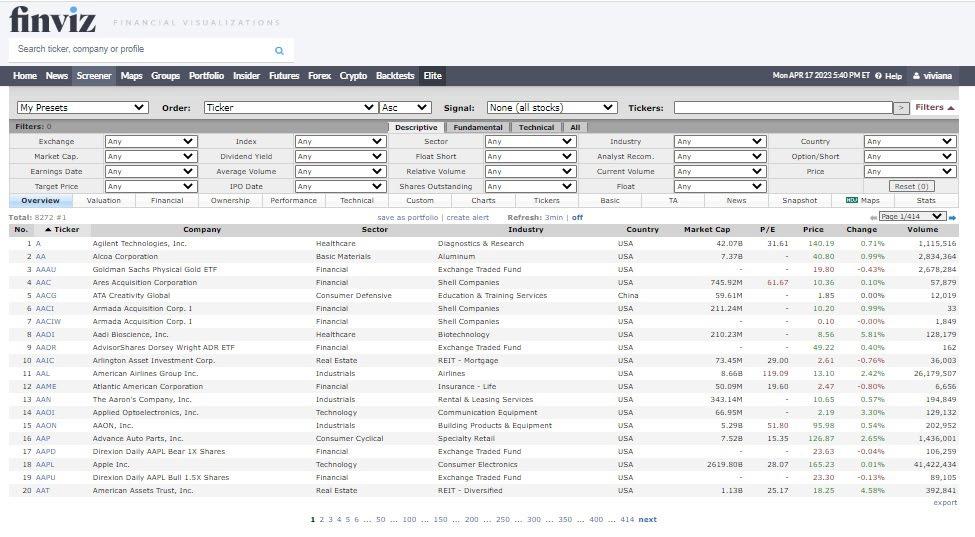This screenshot has width=975, height=537.
Task: Select the Charts view tab
Action: (x=483, y=201)
